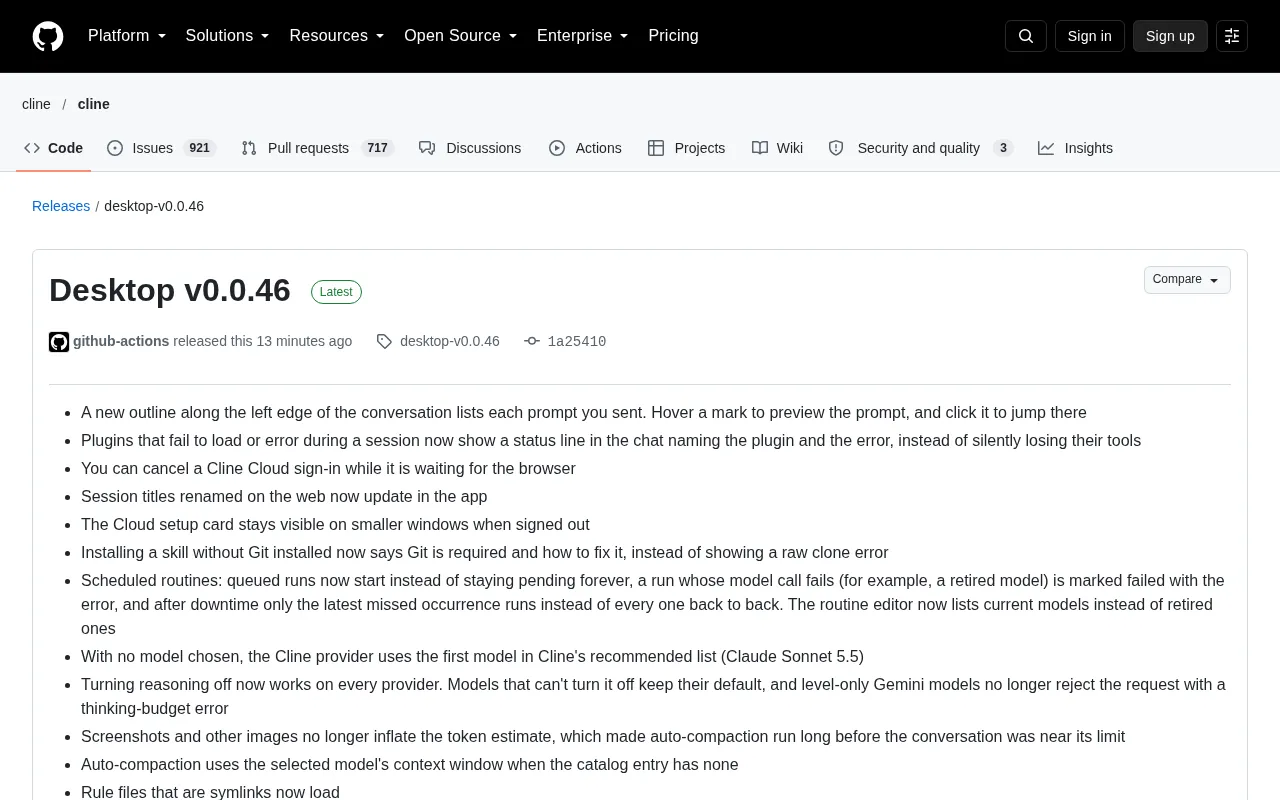Expand the Open Source menu
The image size is (1280, 800).
click(x=461, y=36)
